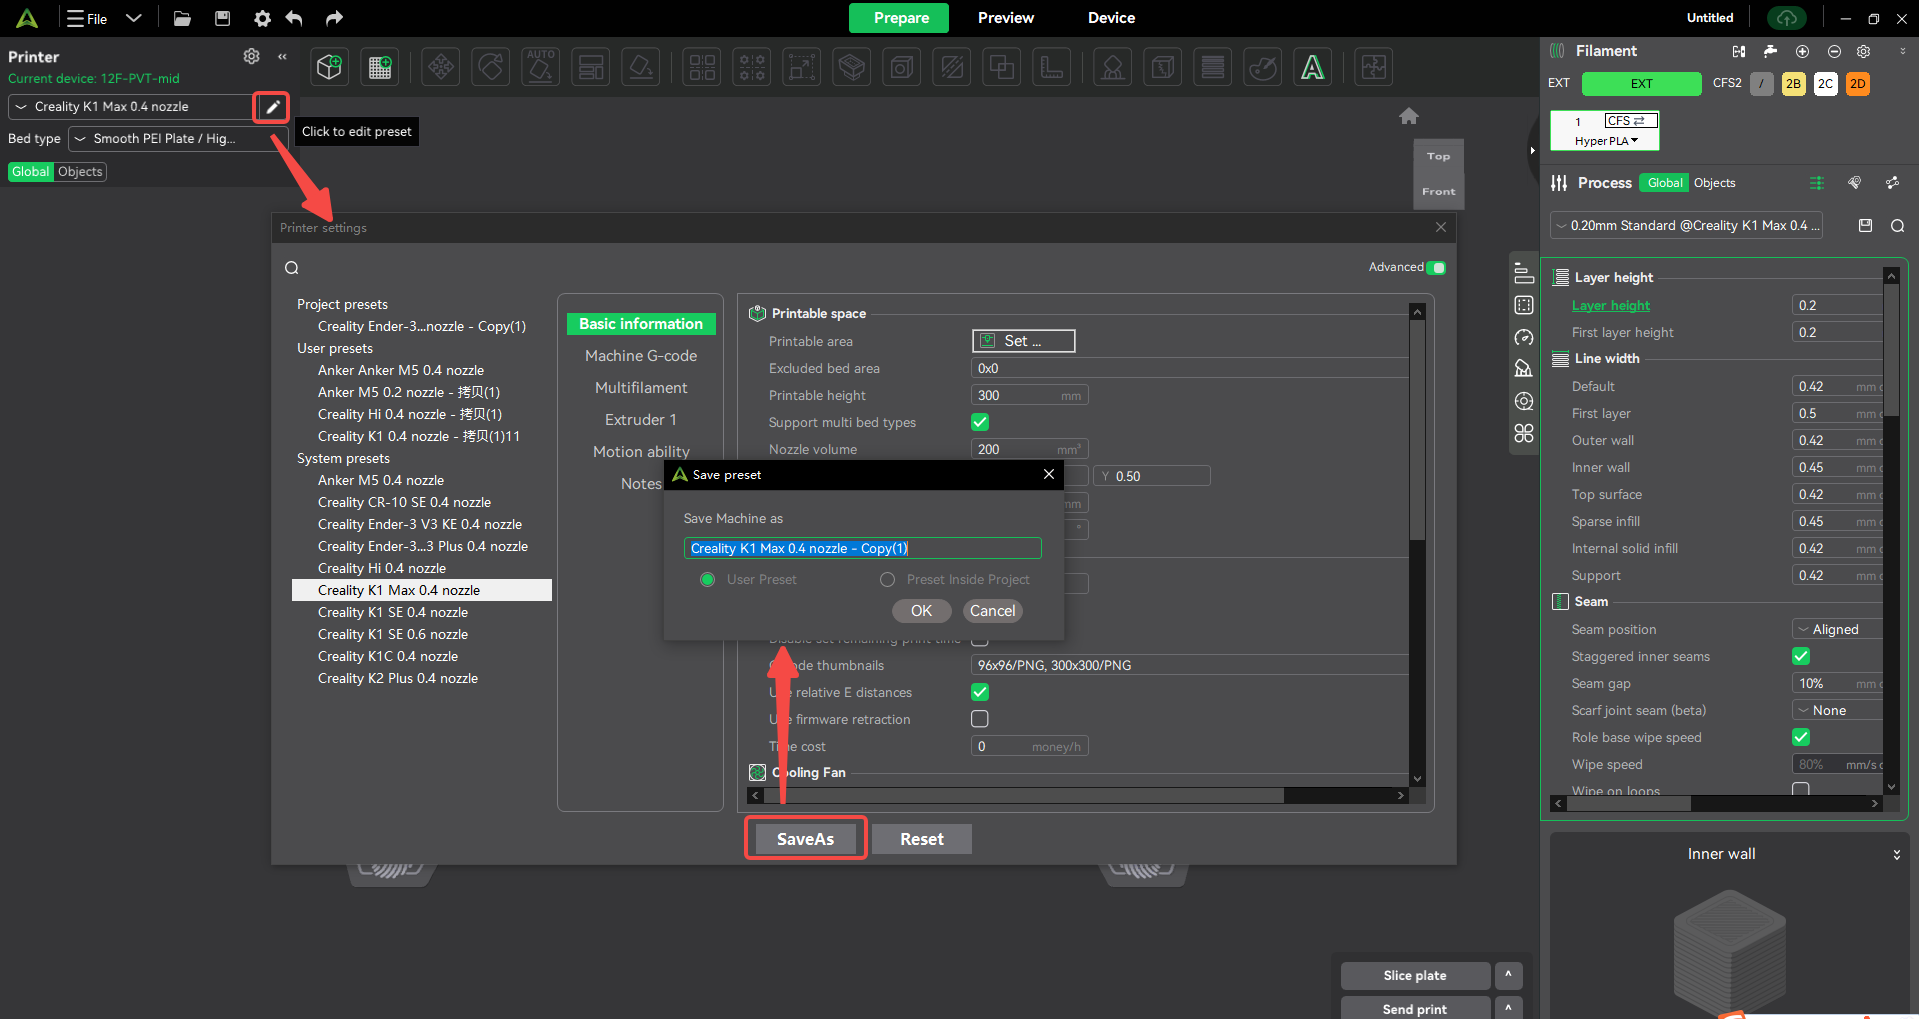The image size is (1919, 1019).
Task: Open the Hyper PLA filament dropdown
Action: click(1605, 141)
